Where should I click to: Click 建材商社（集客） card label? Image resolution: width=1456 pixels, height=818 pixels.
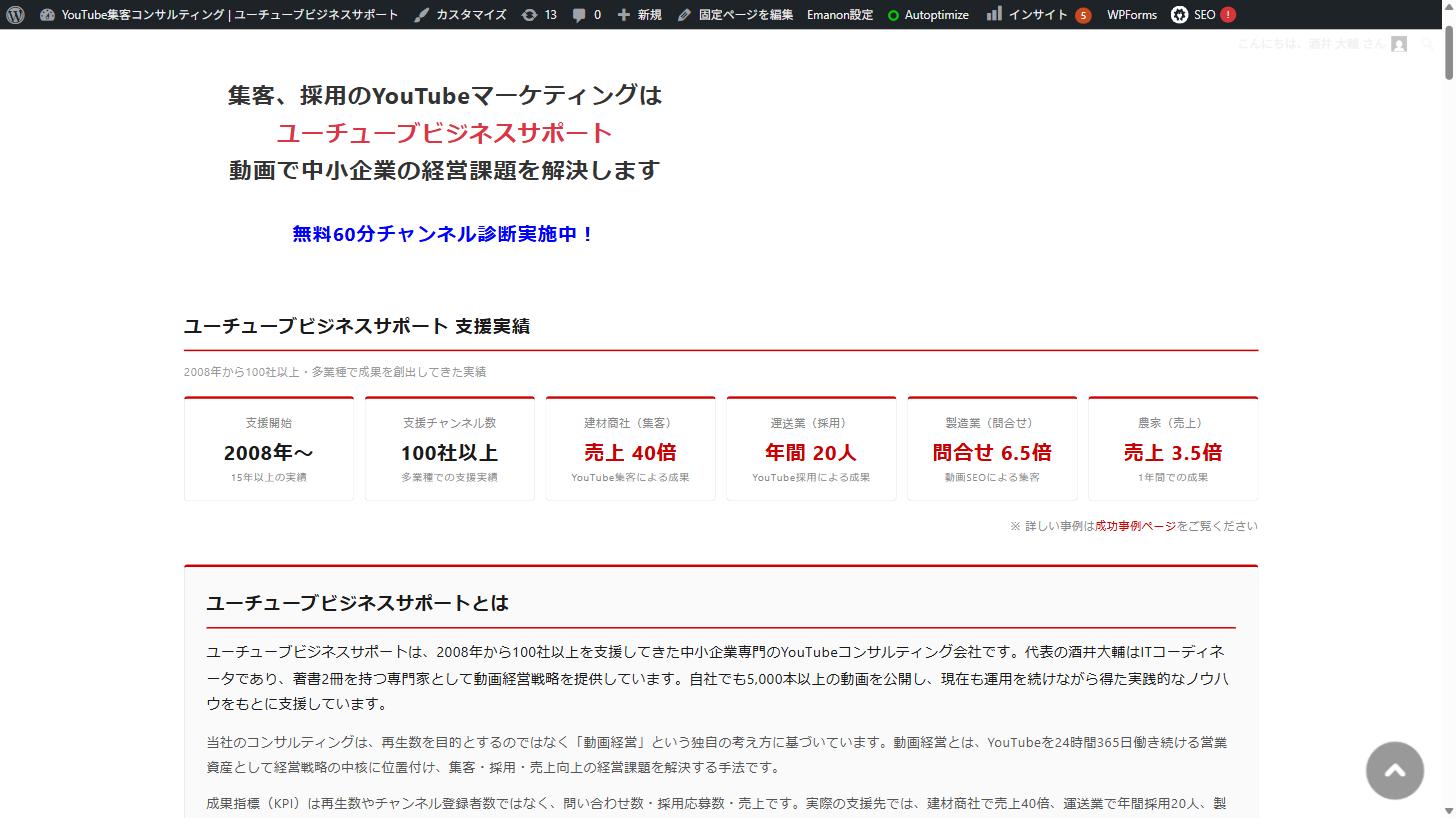tap(630, 423)
